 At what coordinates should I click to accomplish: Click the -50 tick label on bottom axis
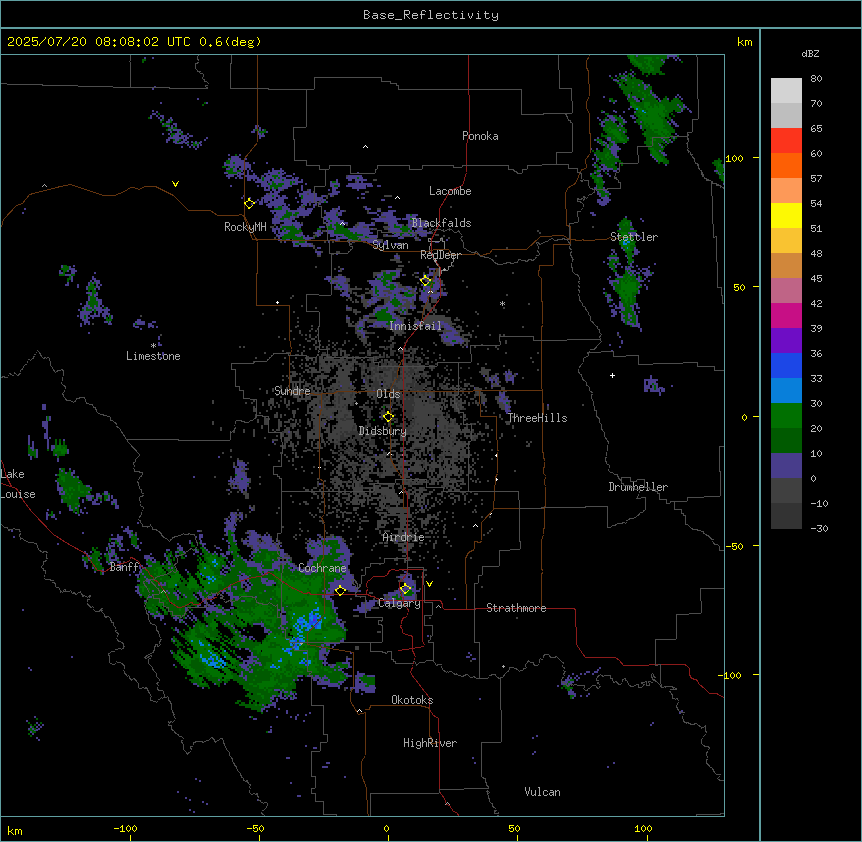tap(255, 828)
